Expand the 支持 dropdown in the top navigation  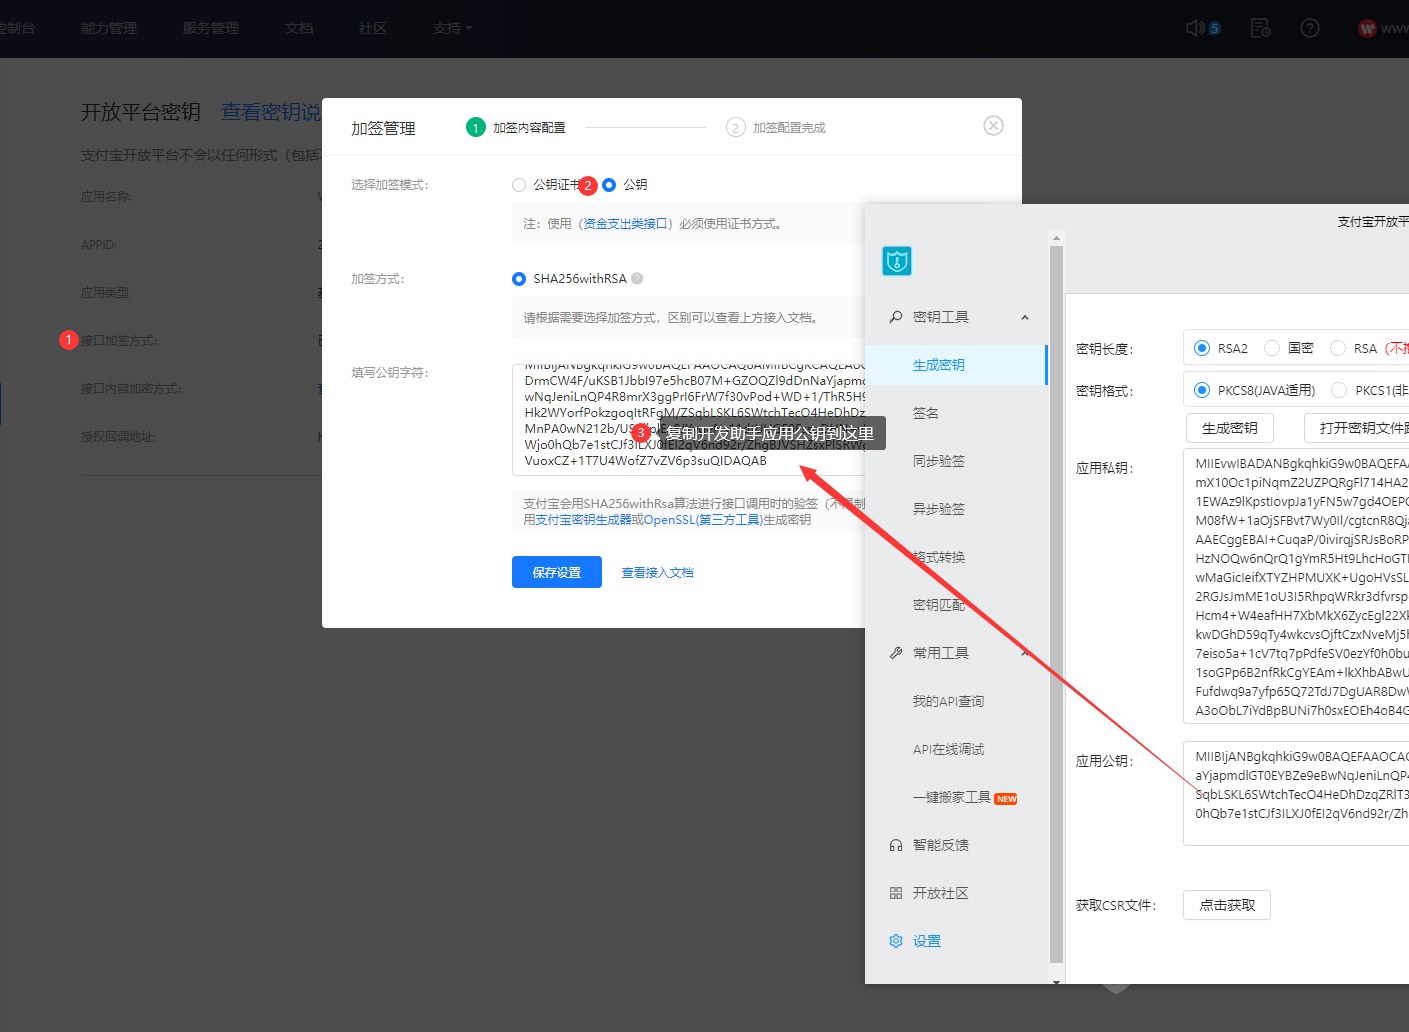tap(452, 28)
